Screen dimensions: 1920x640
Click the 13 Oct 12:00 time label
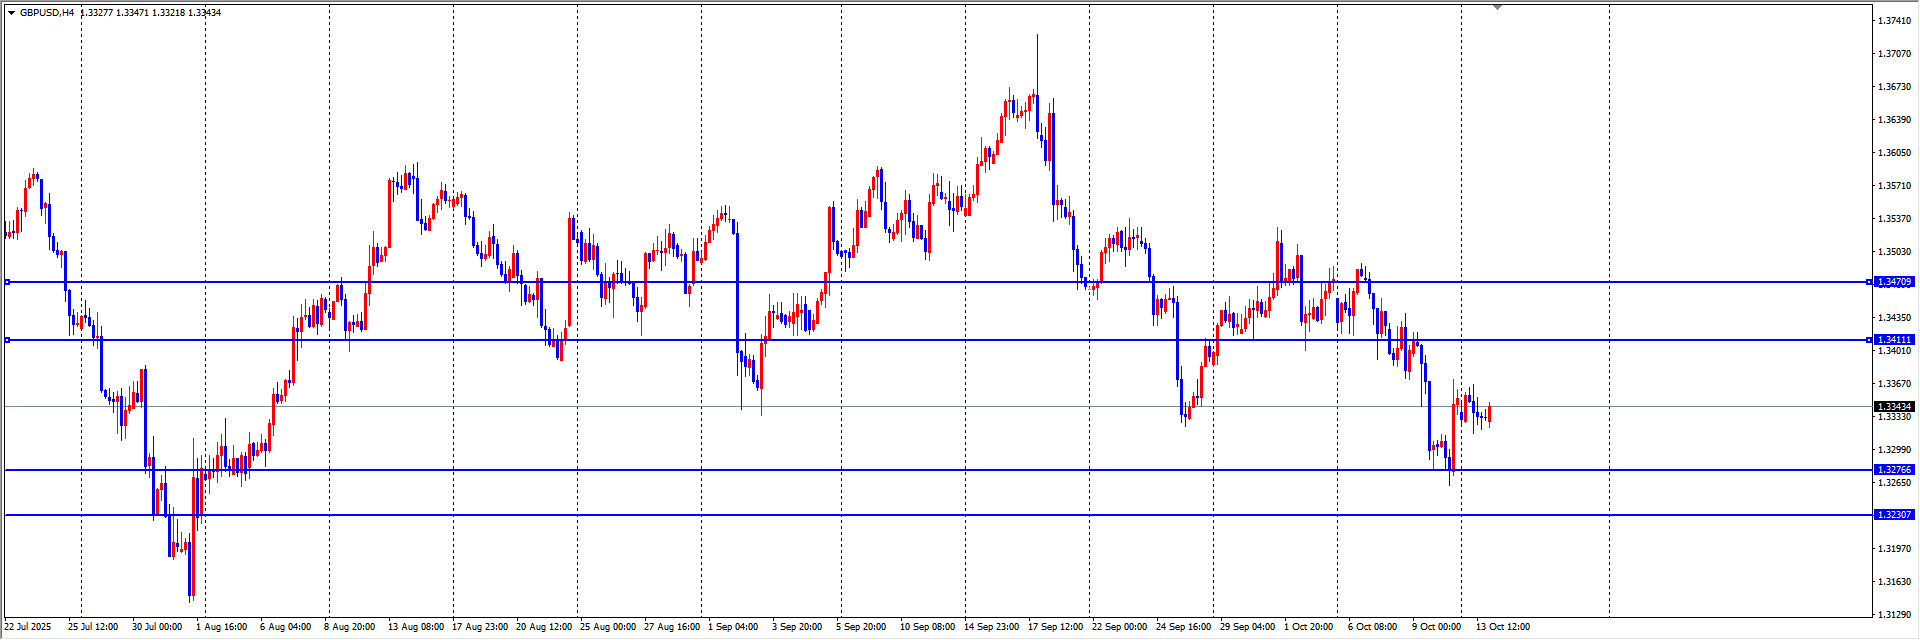pyautogui.click(x=1502, y=627)
